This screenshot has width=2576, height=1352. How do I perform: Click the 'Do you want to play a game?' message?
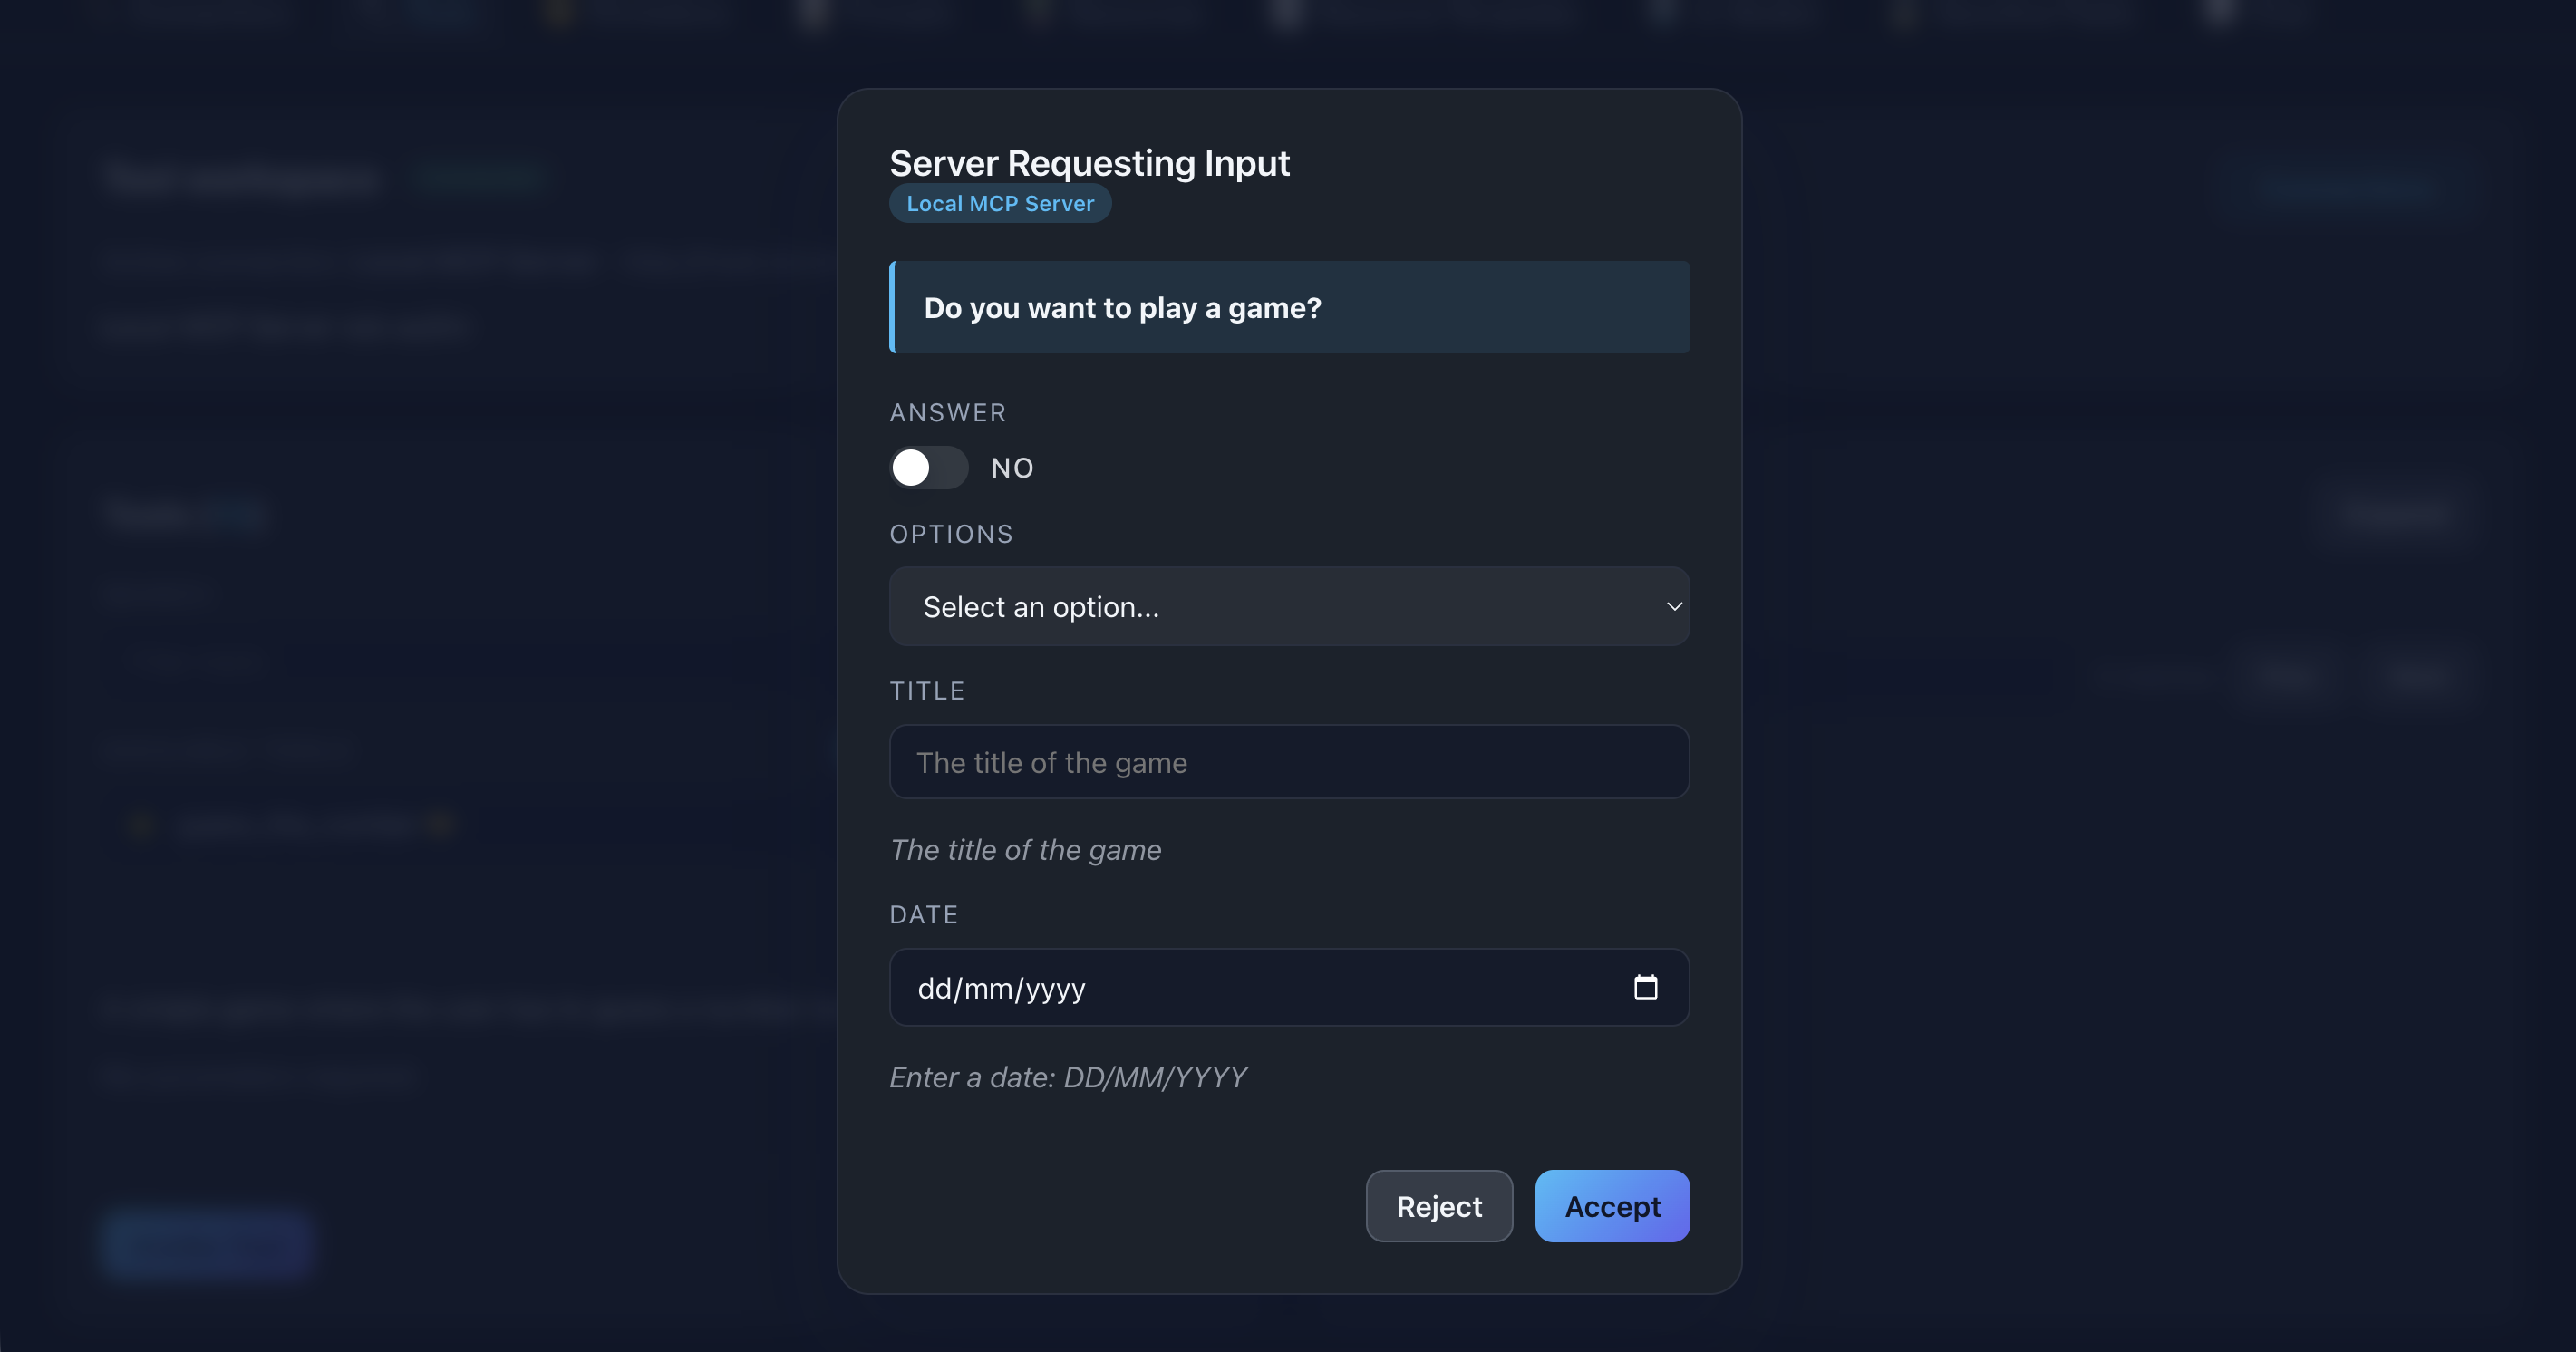(x=1122, y=308)
